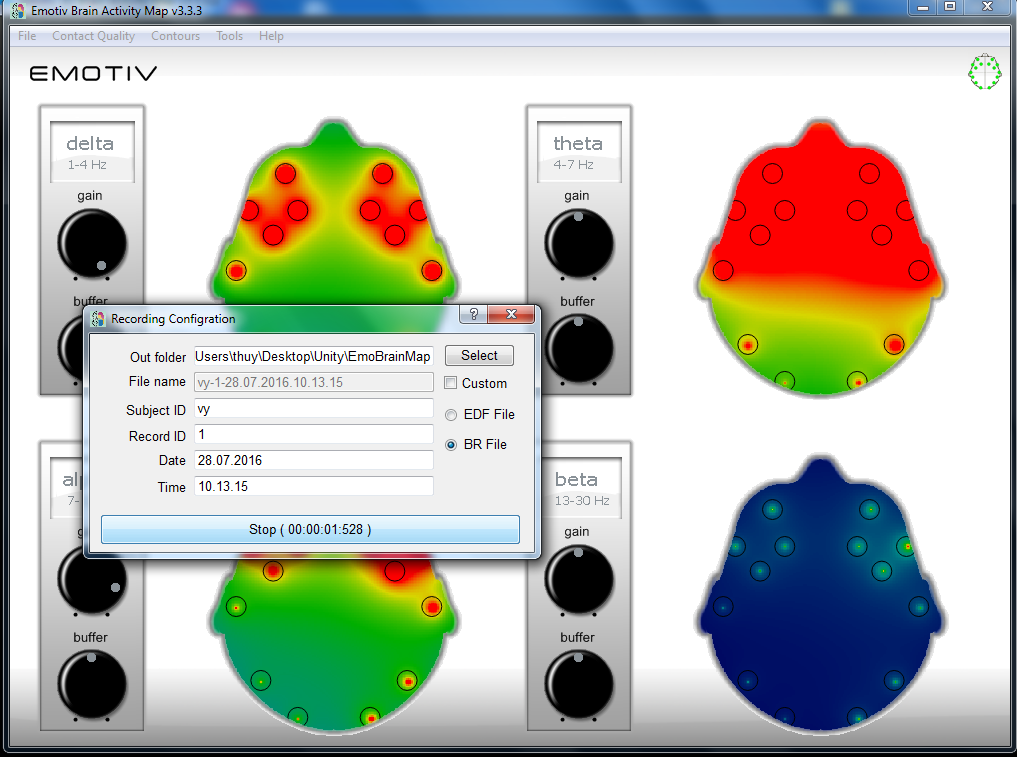The width and height of the screenshot is (1017, 757).
Task: Click the Subject ID input field
Action: click(x=313, y=409)
